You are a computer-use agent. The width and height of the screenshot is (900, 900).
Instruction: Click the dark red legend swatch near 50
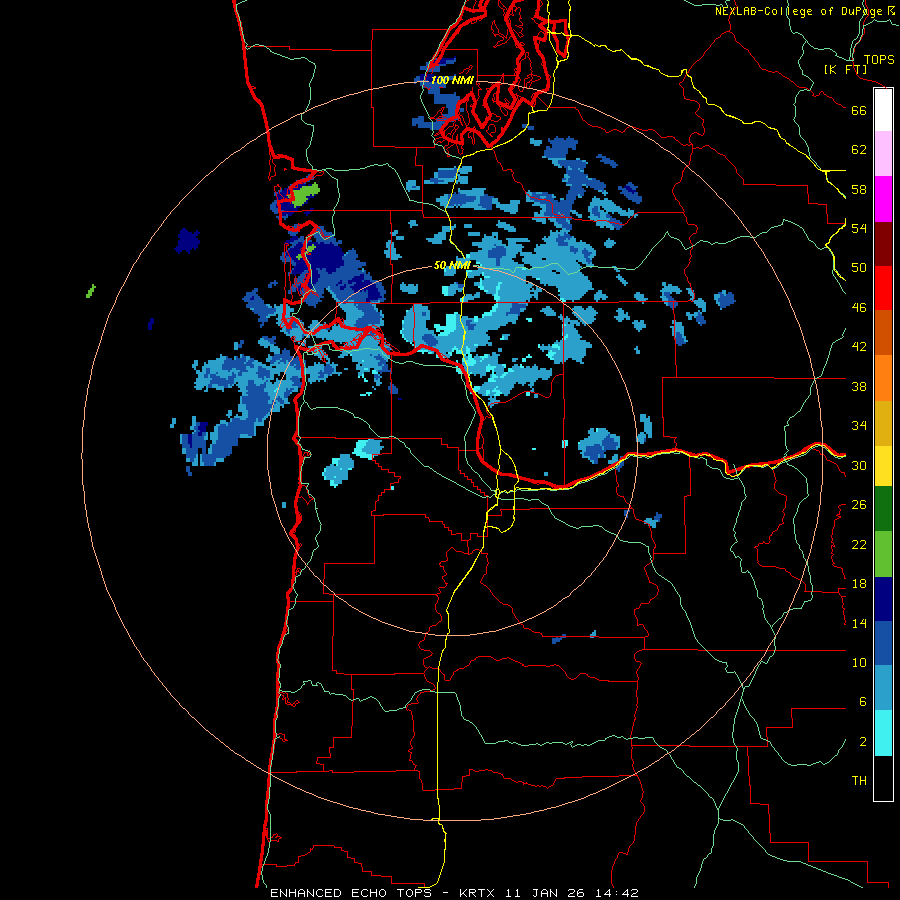(x=883, y=243)
